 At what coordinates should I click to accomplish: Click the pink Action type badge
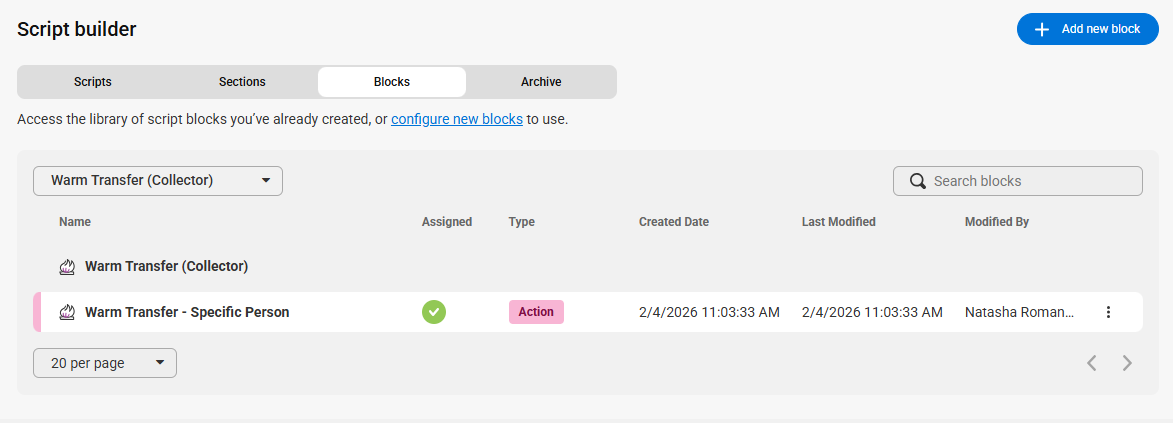click(536, 312)
